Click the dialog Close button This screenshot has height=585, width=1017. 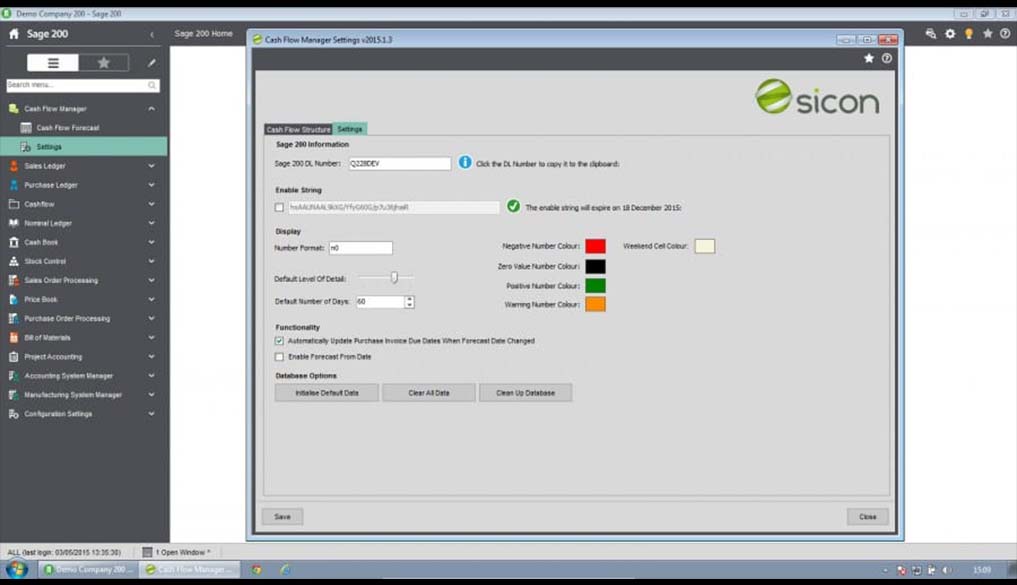868,517
